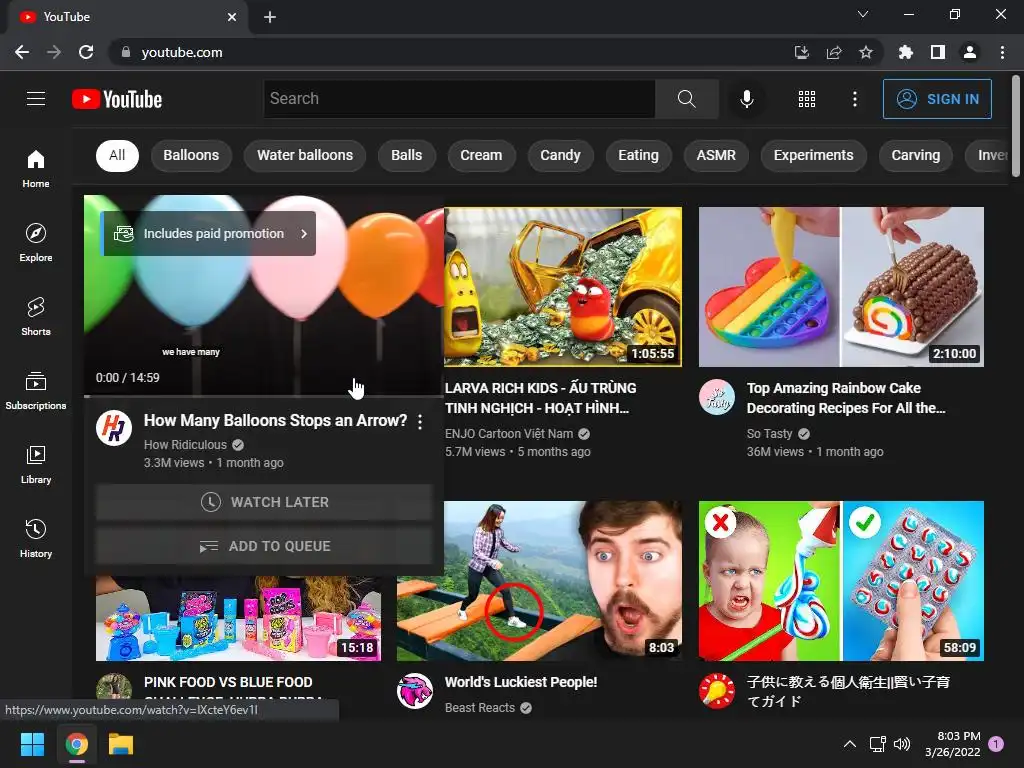The width and height of the screenshot is (1024, 768).
Task: Click the video preview progress bar
Action: (264, 396)
